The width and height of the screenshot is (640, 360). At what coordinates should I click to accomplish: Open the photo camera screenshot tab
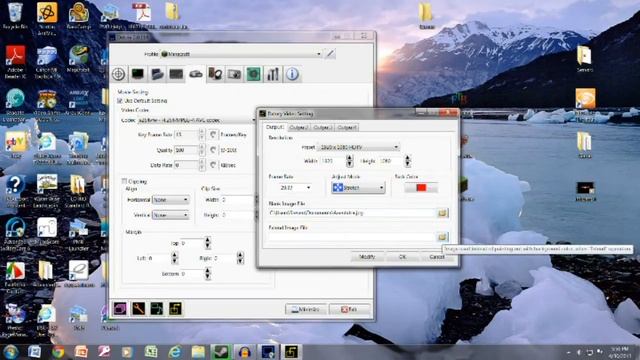pos(234,74)
